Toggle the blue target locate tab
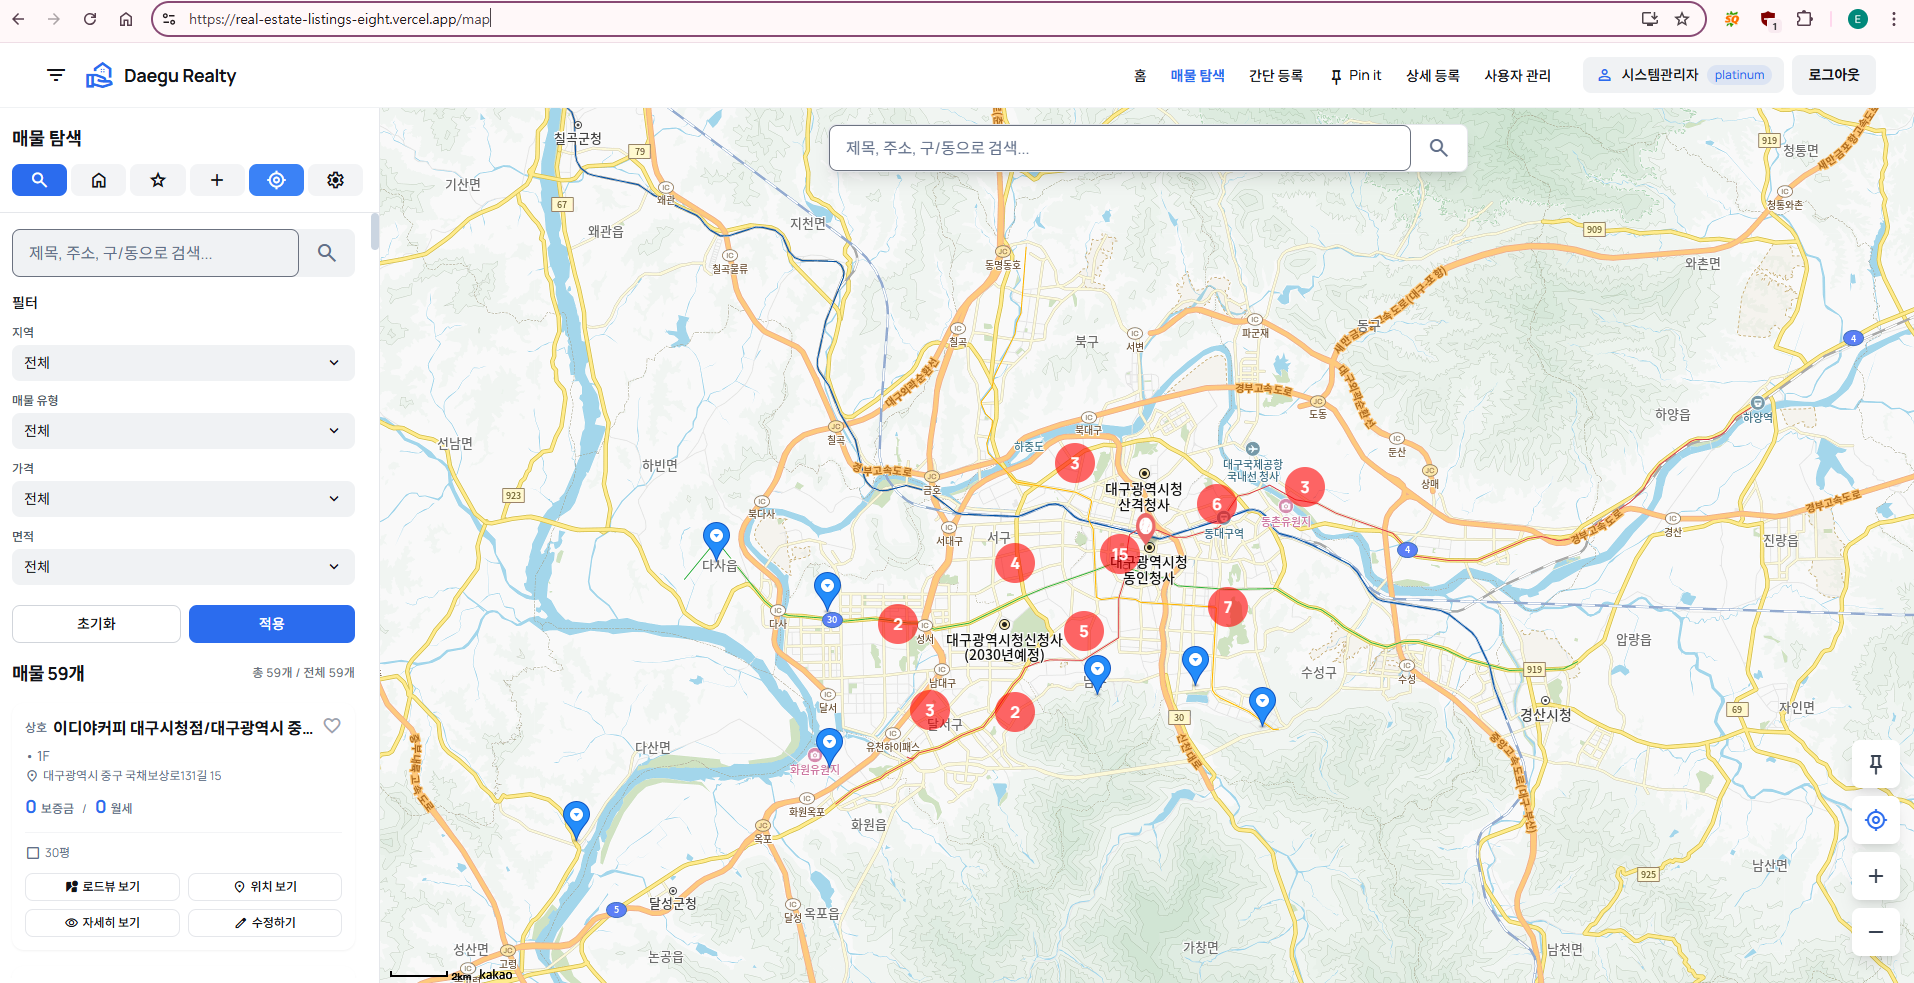Image resolution: width=1914 pixels, height=983 pixels. 276,180
